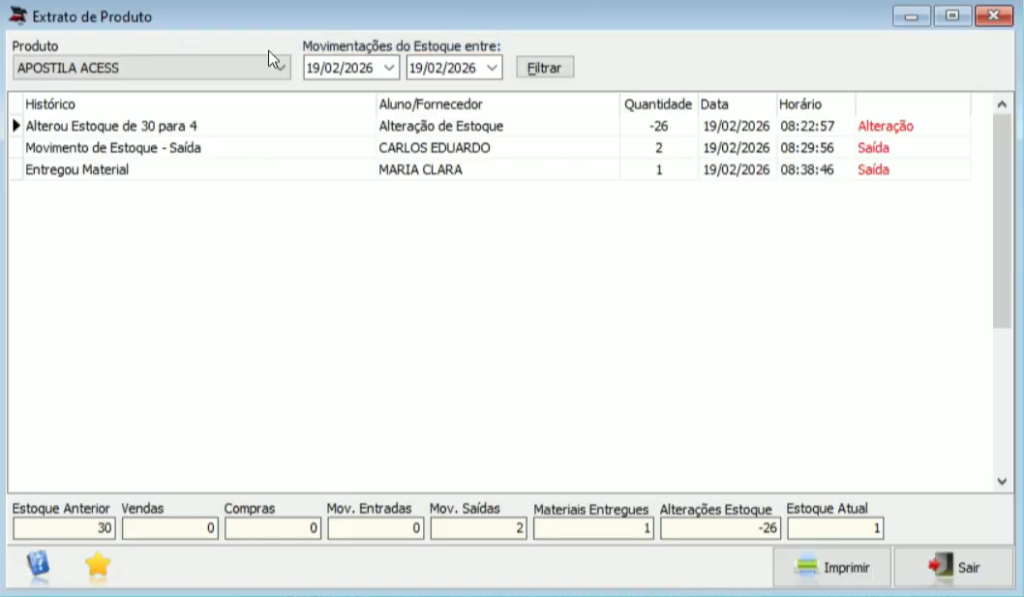The width and height of the screenshot is (1024, 597).
Task: Sort by the Aluno/Fornecedor column header
Action: [x=498, y=104]
